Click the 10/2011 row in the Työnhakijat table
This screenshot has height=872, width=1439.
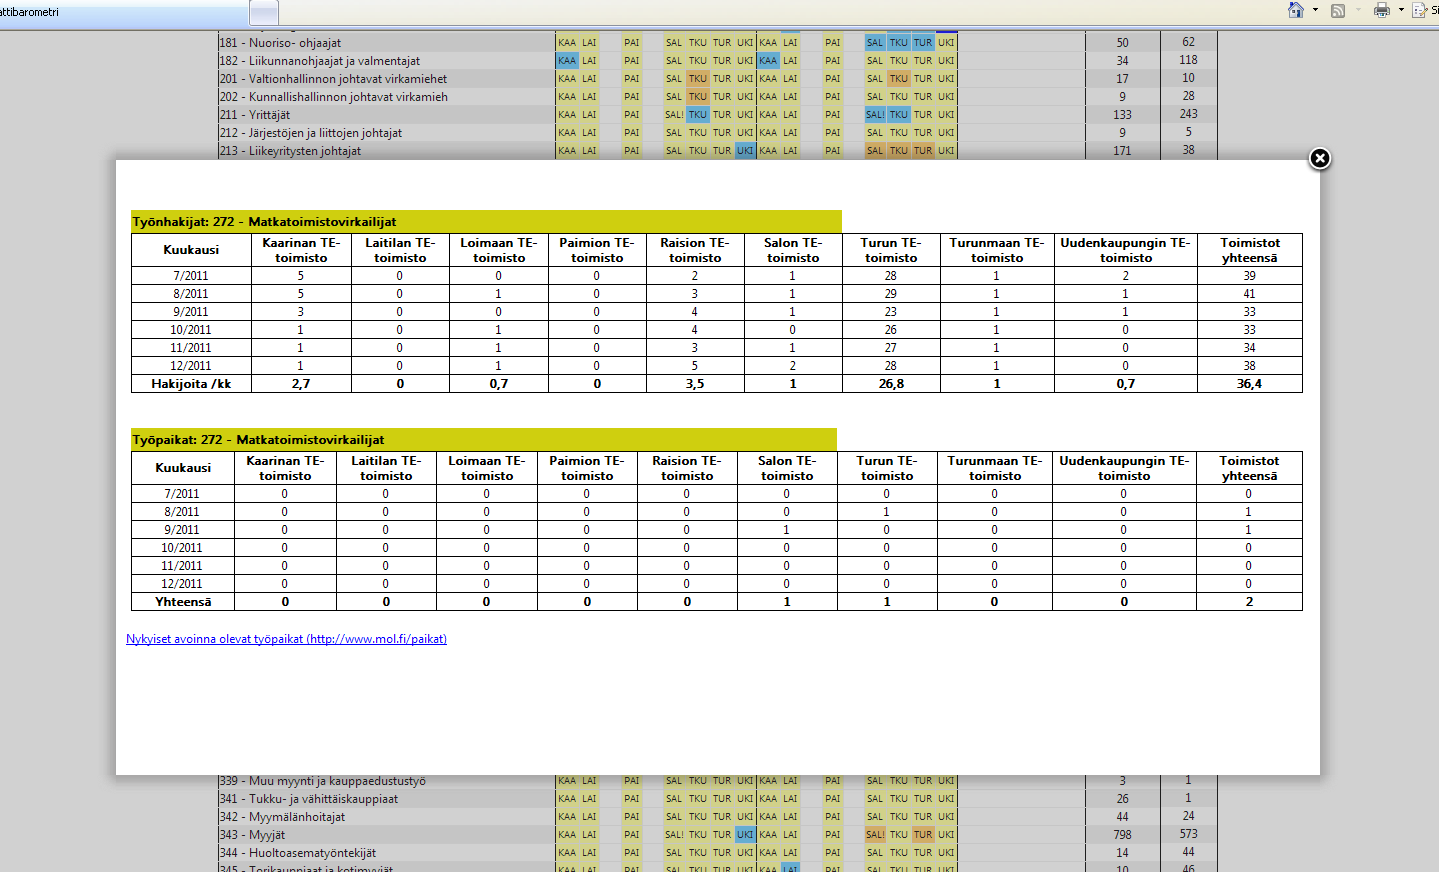click(x=717, y=330)
